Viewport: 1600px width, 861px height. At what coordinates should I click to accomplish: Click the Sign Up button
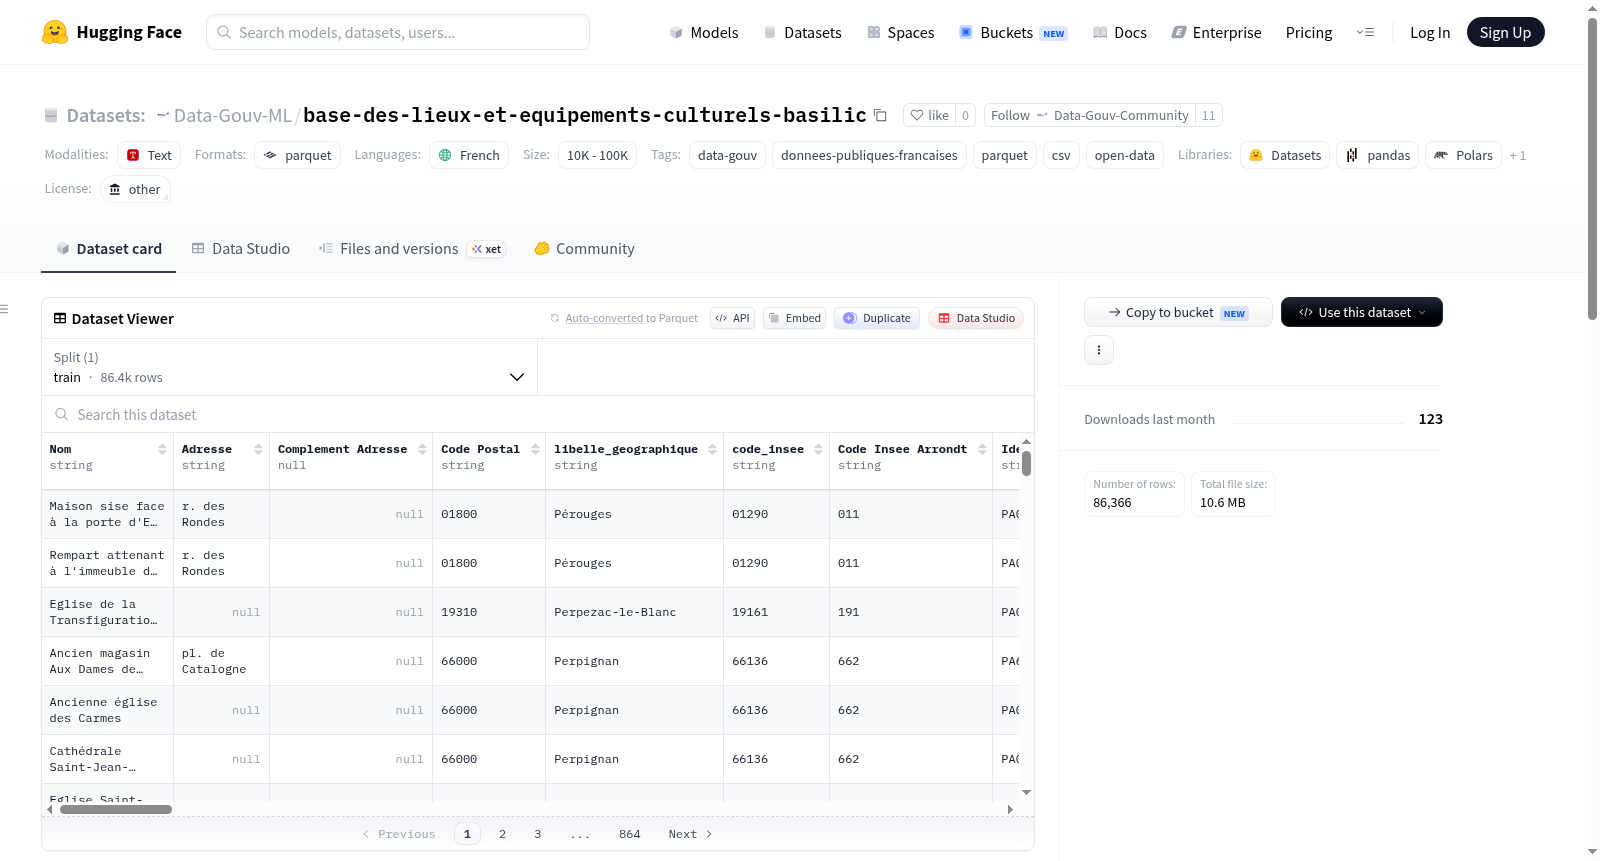(1505, 32)
